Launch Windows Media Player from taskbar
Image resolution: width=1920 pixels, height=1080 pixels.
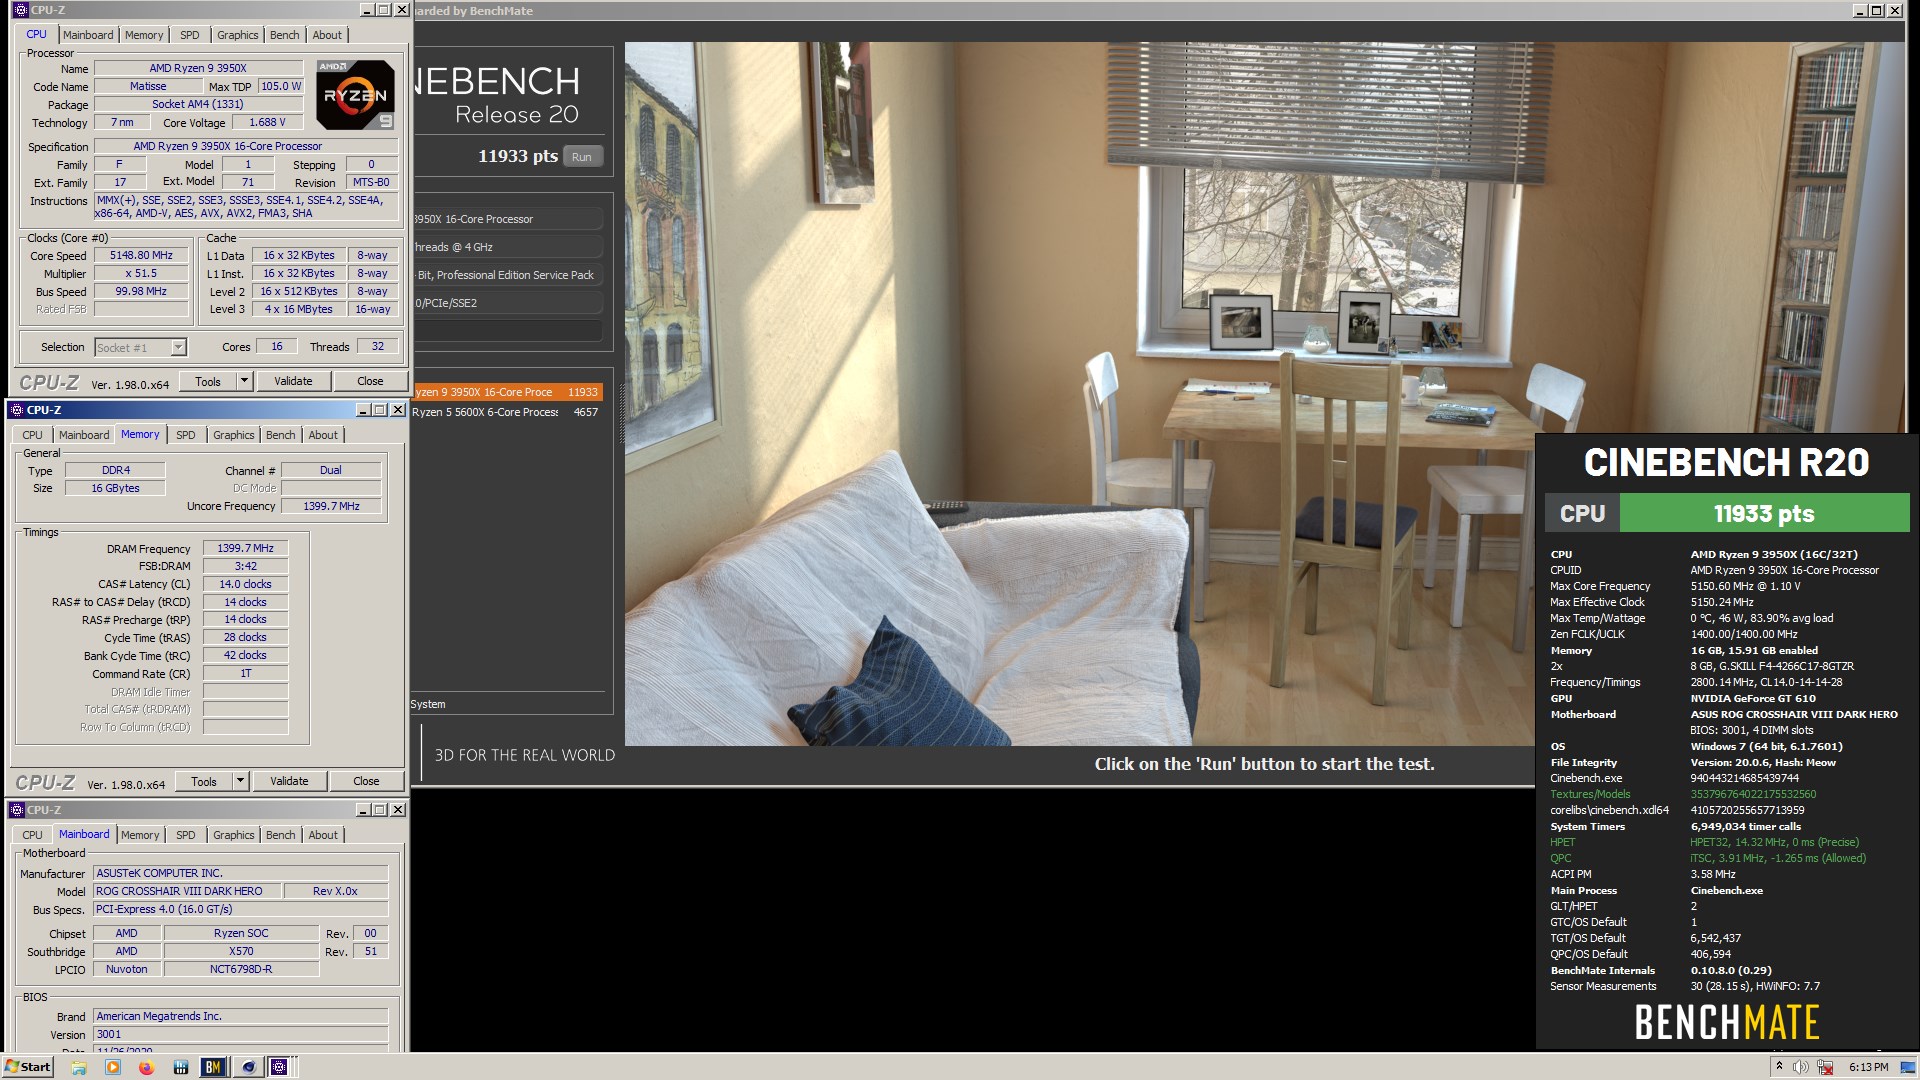(x=113, y=1067)
